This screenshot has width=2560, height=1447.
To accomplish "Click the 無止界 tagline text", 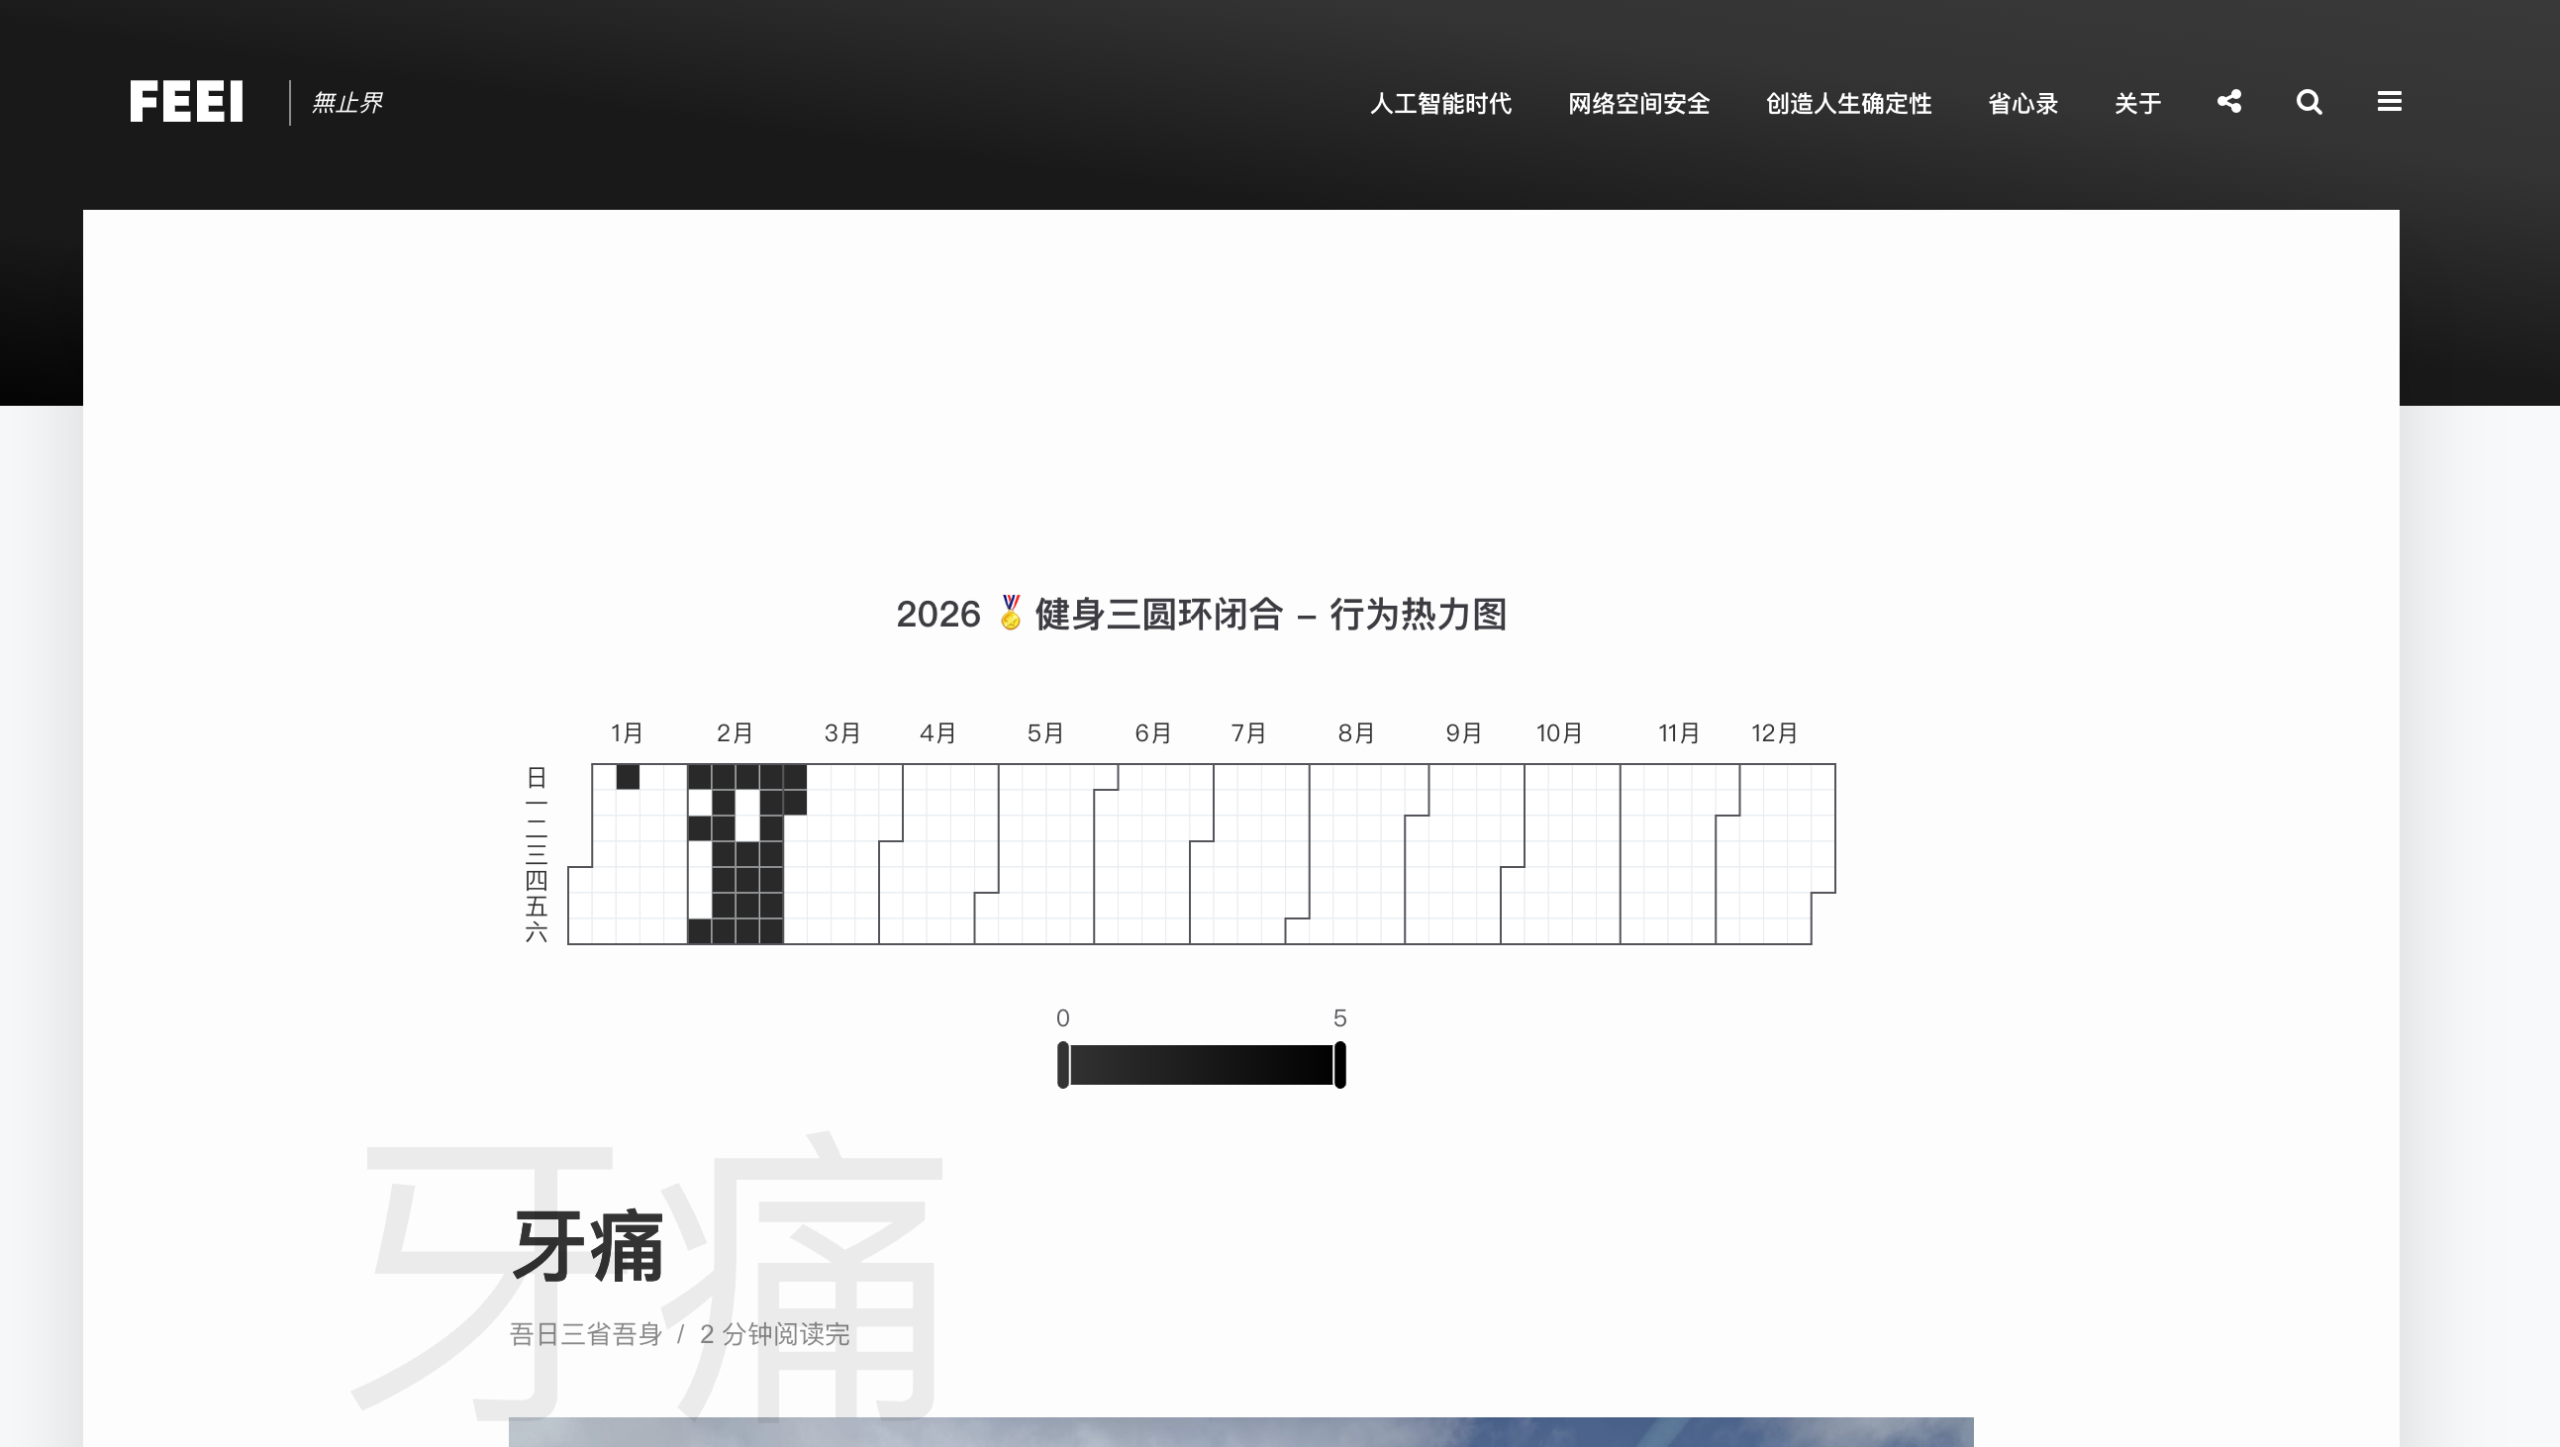I will (x=347, y=103).
